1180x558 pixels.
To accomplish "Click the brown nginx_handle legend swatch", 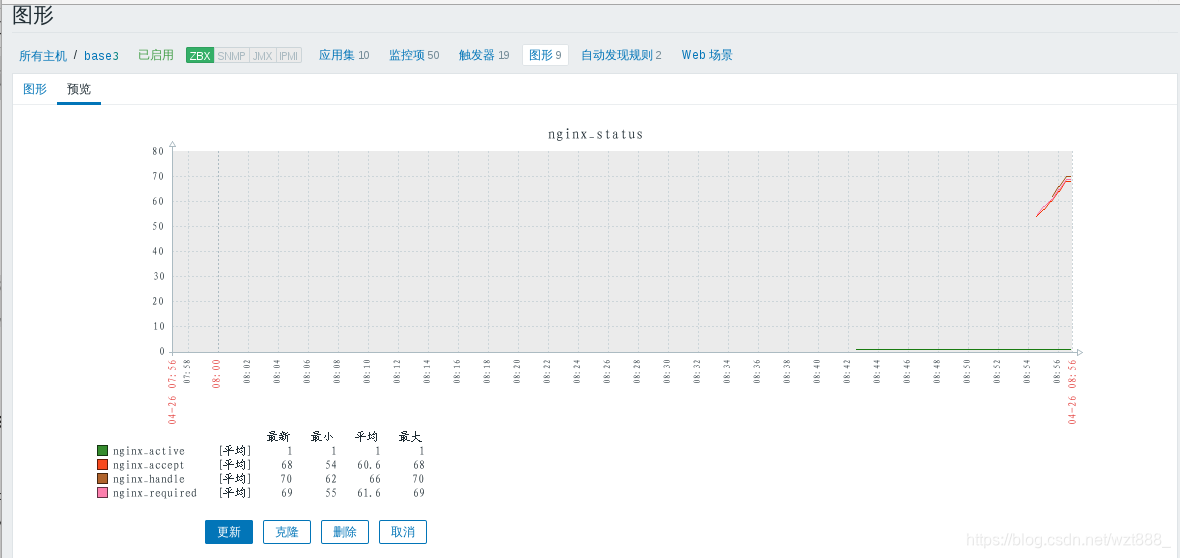I will click(103, 479).
